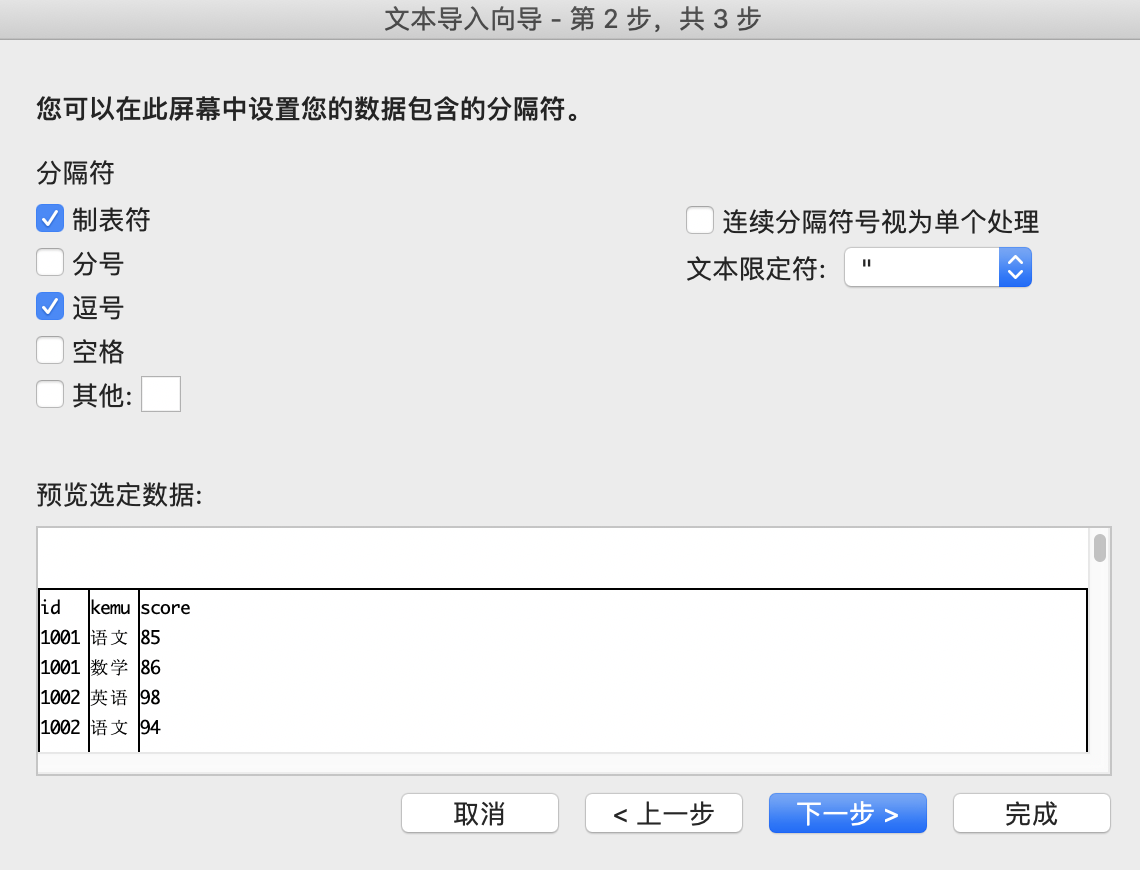
Task: Click the score value 86 in preview
Action: [150, 667]
